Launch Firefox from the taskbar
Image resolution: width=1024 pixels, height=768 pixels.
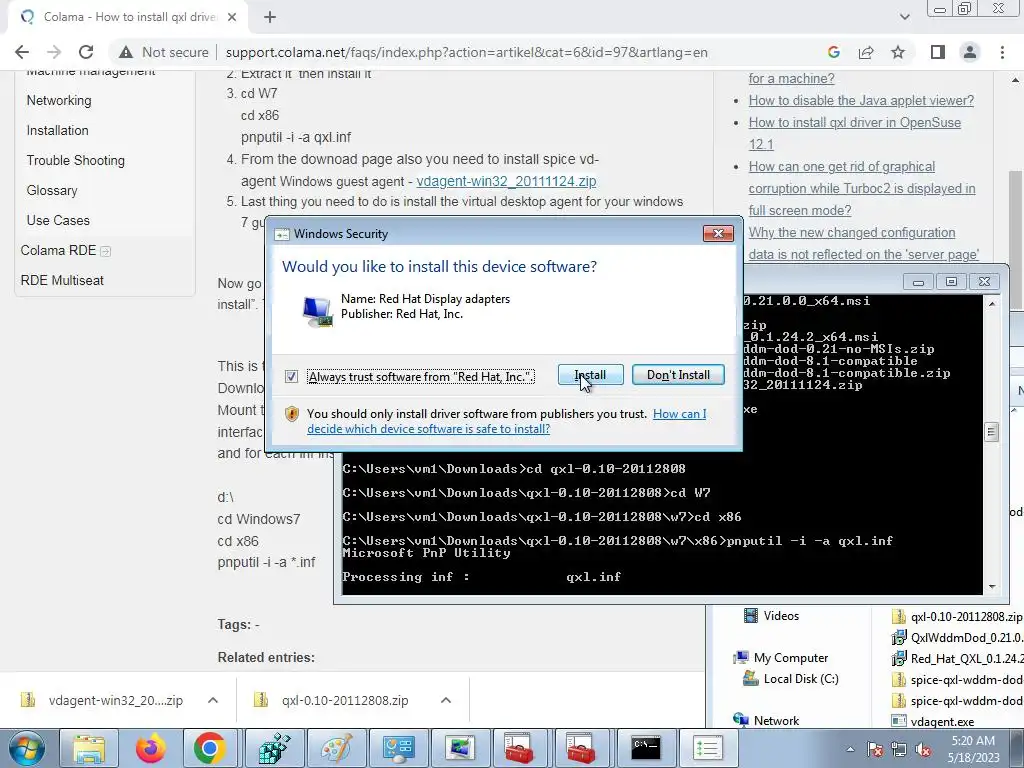[x=150, y=748]
